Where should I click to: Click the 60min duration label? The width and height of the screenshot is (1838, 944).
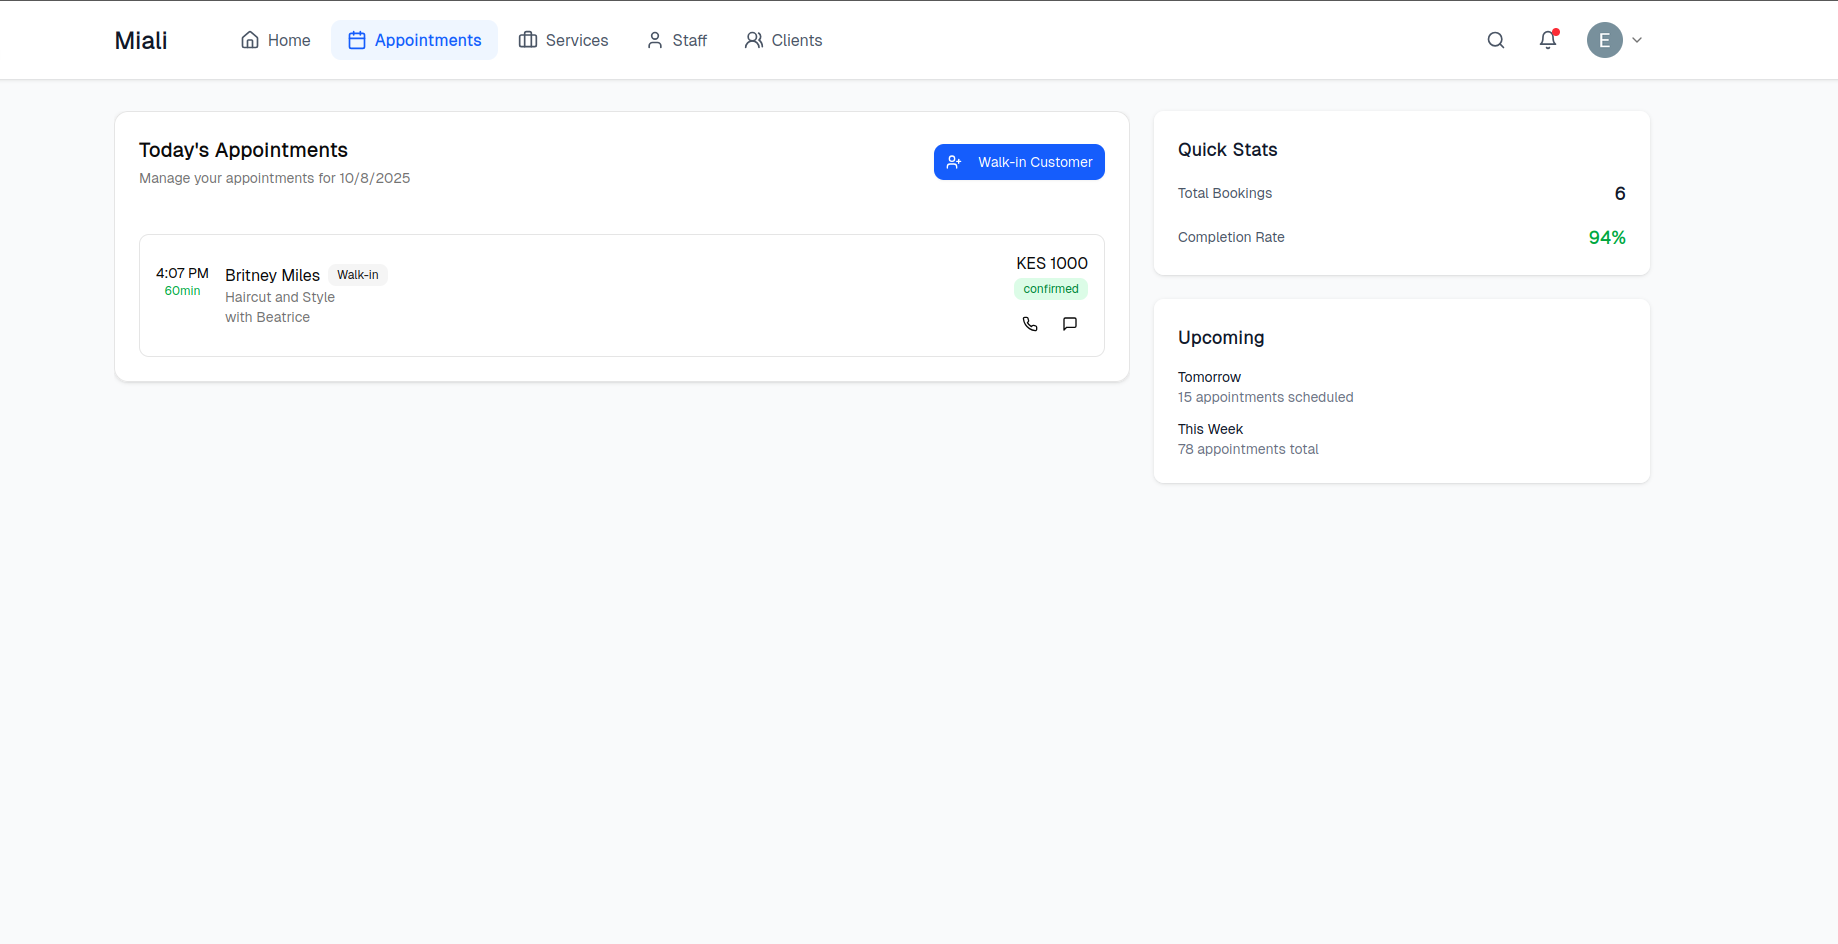(x=182, y=291)
